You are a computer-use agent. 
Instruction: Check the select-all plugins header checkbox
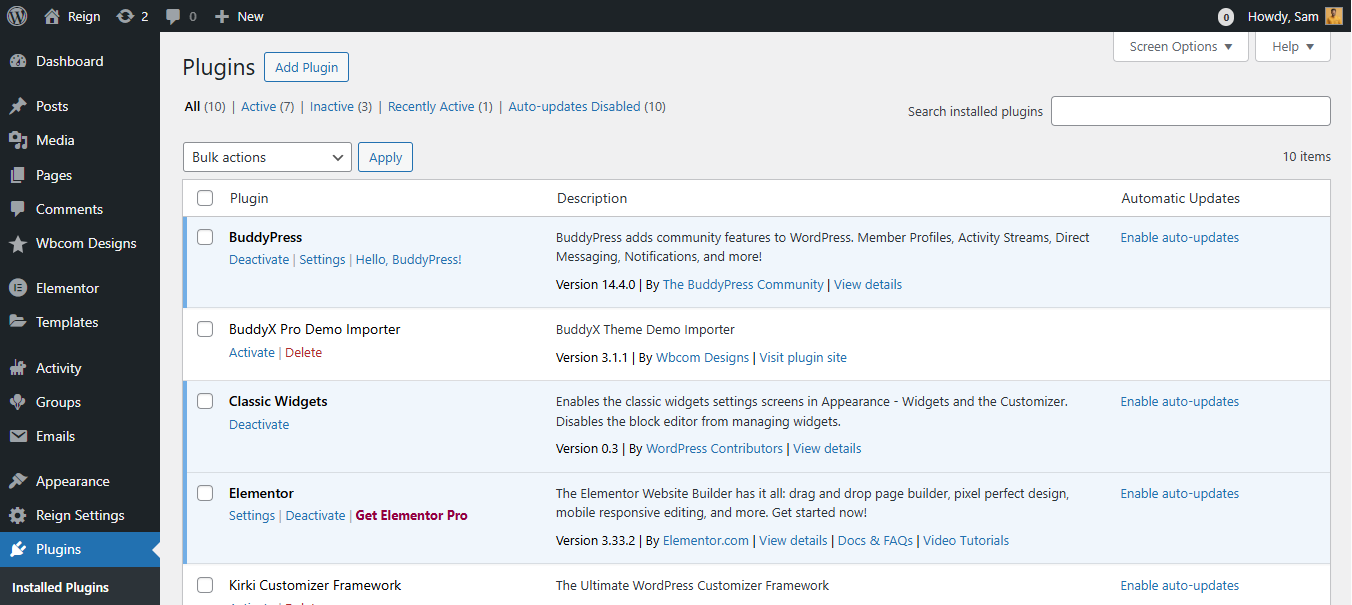(205, 198)
